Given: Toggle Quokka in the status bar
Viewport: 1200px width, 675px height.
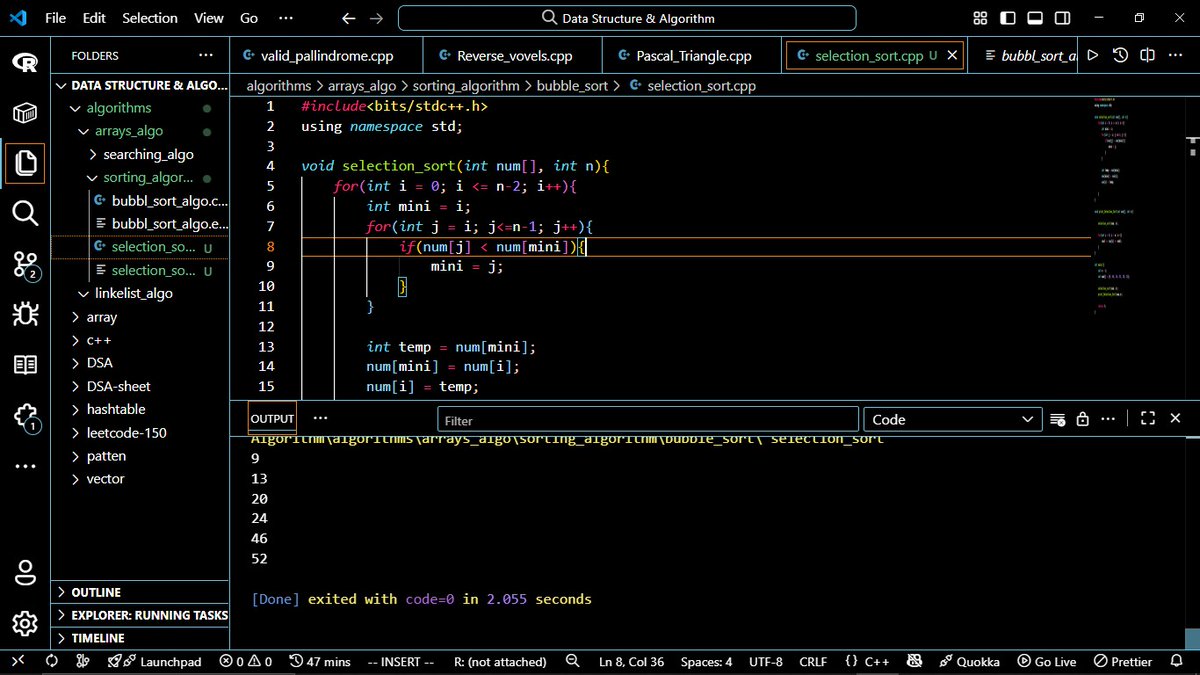Looking at the screenshot, I should pyautogui.click(x=970, y=661).
